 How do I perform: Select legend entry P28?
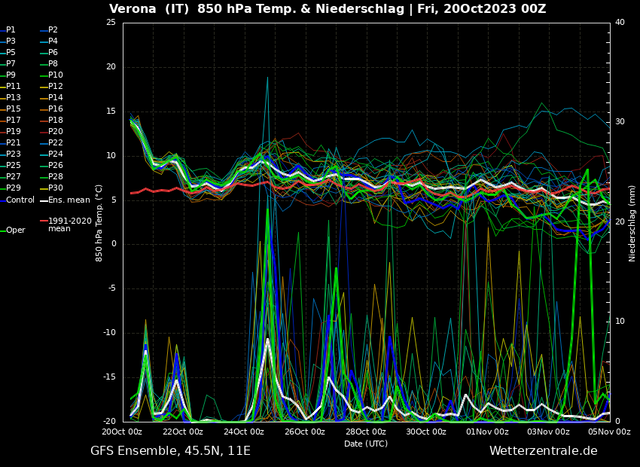51,177
